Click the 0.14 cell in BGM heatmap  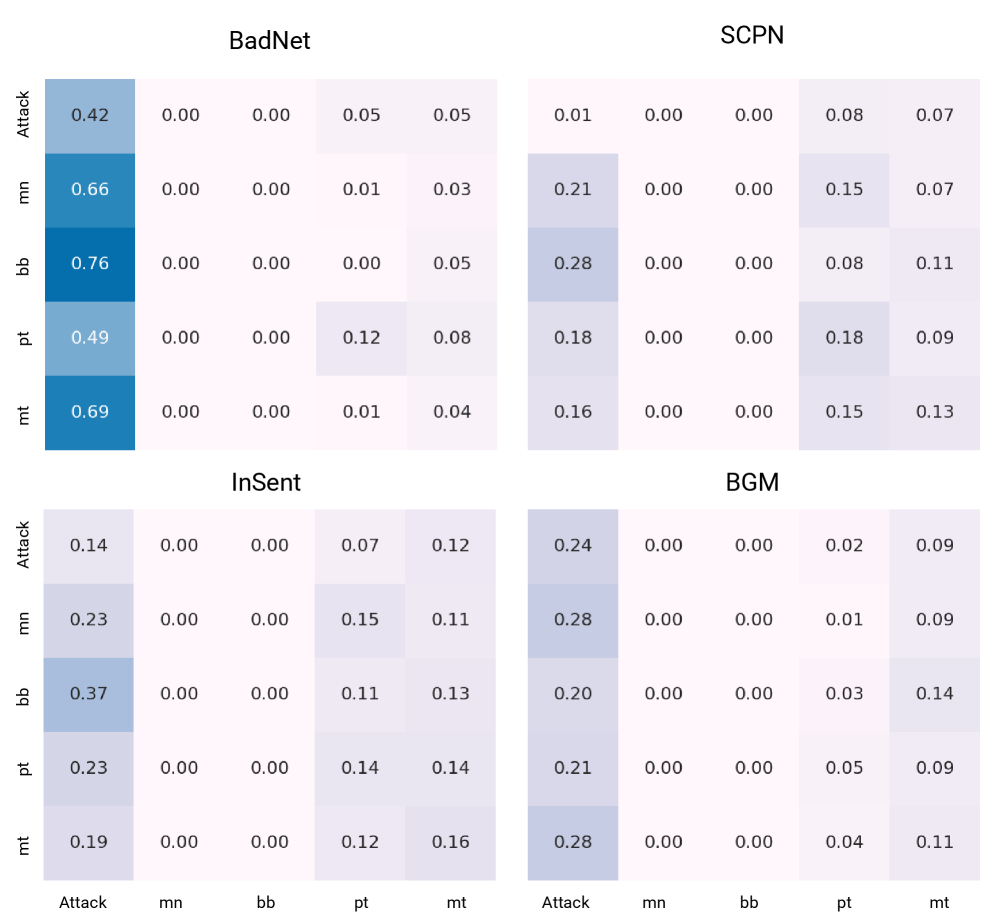coord(934,694)
